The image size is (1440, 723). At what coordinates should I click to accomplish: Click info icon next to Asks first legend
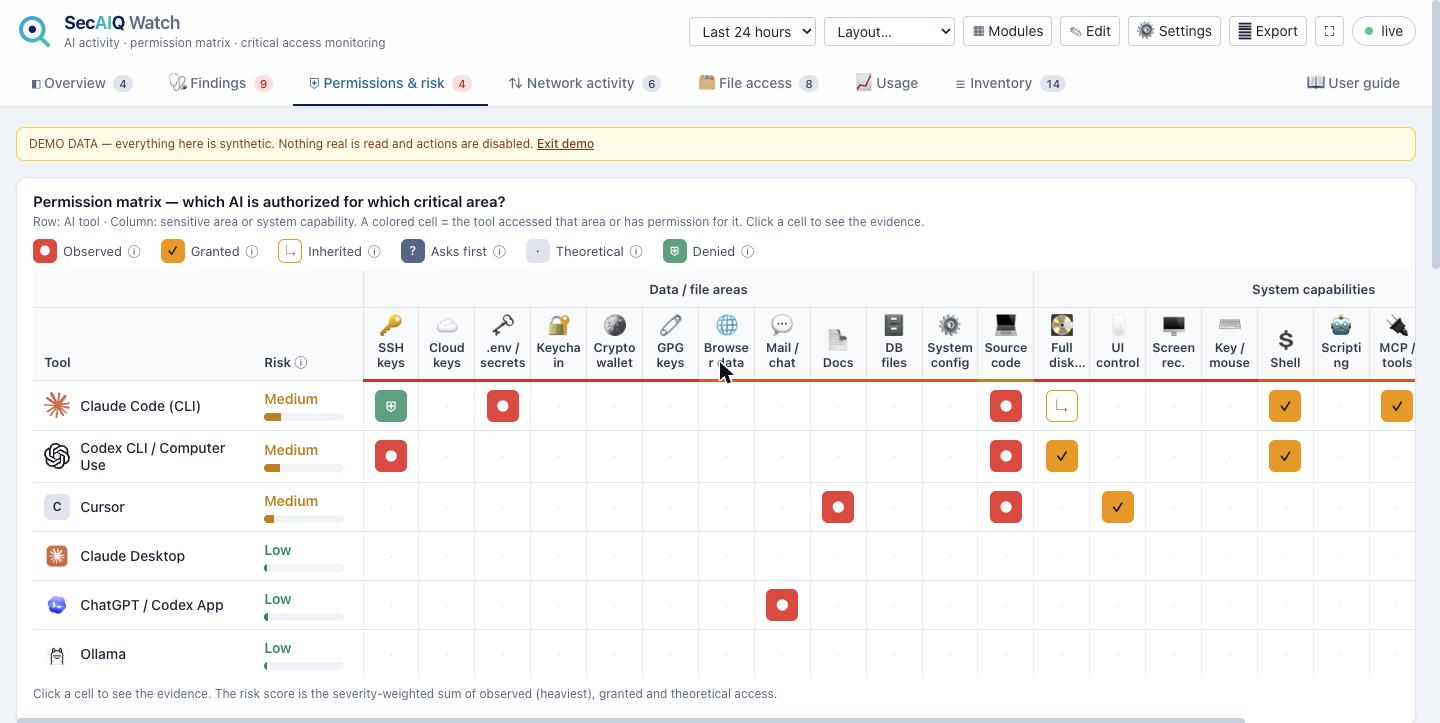(499, 252)
